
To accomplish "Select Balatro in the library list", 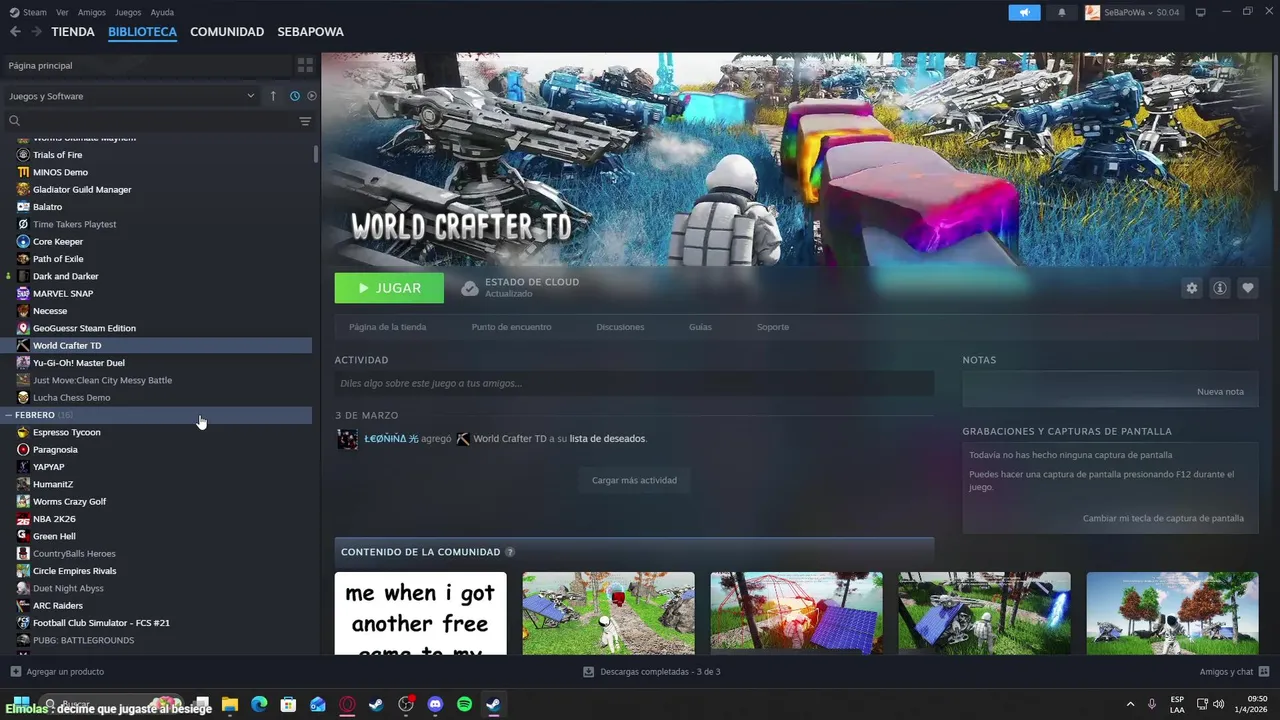I will (47, 207).
